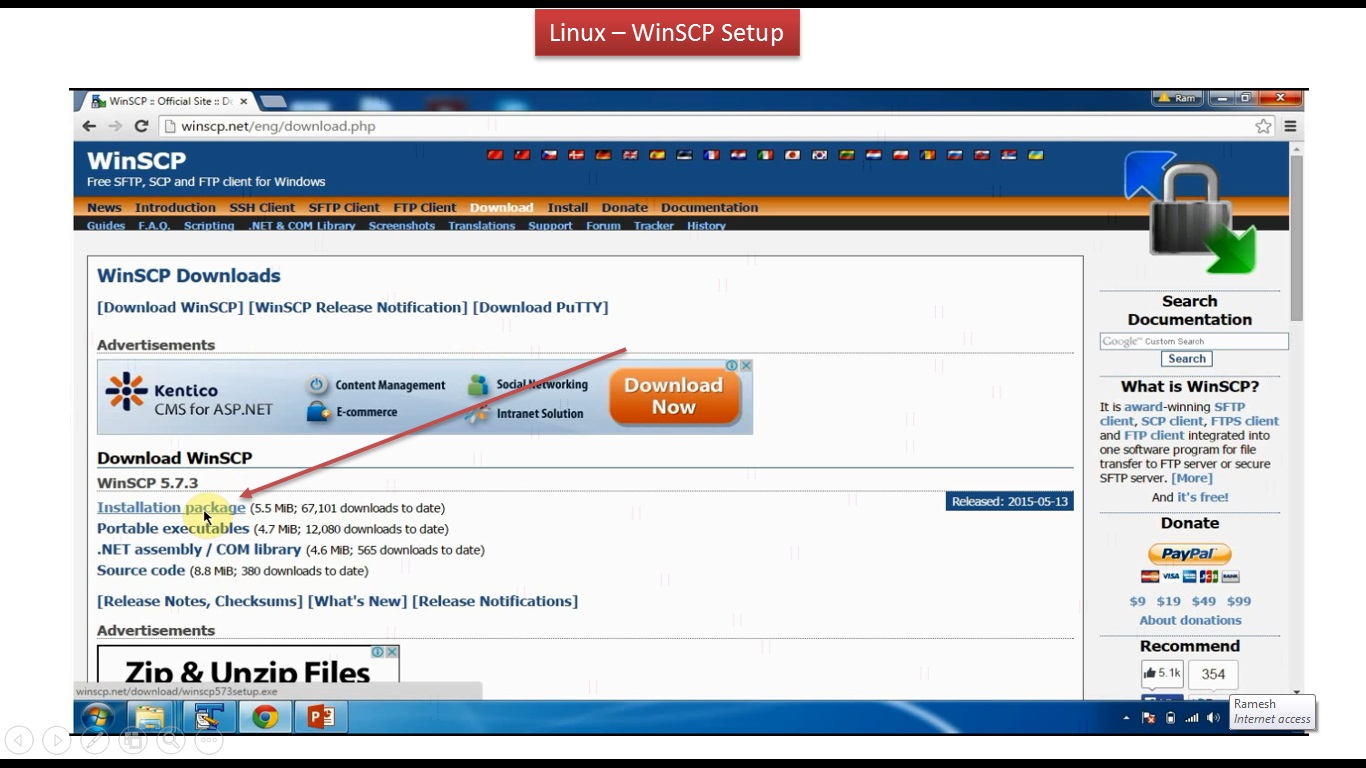Viewport: 1366px width, 768px height.
Task: Click the [What's New] link
Action: [358, 601]
